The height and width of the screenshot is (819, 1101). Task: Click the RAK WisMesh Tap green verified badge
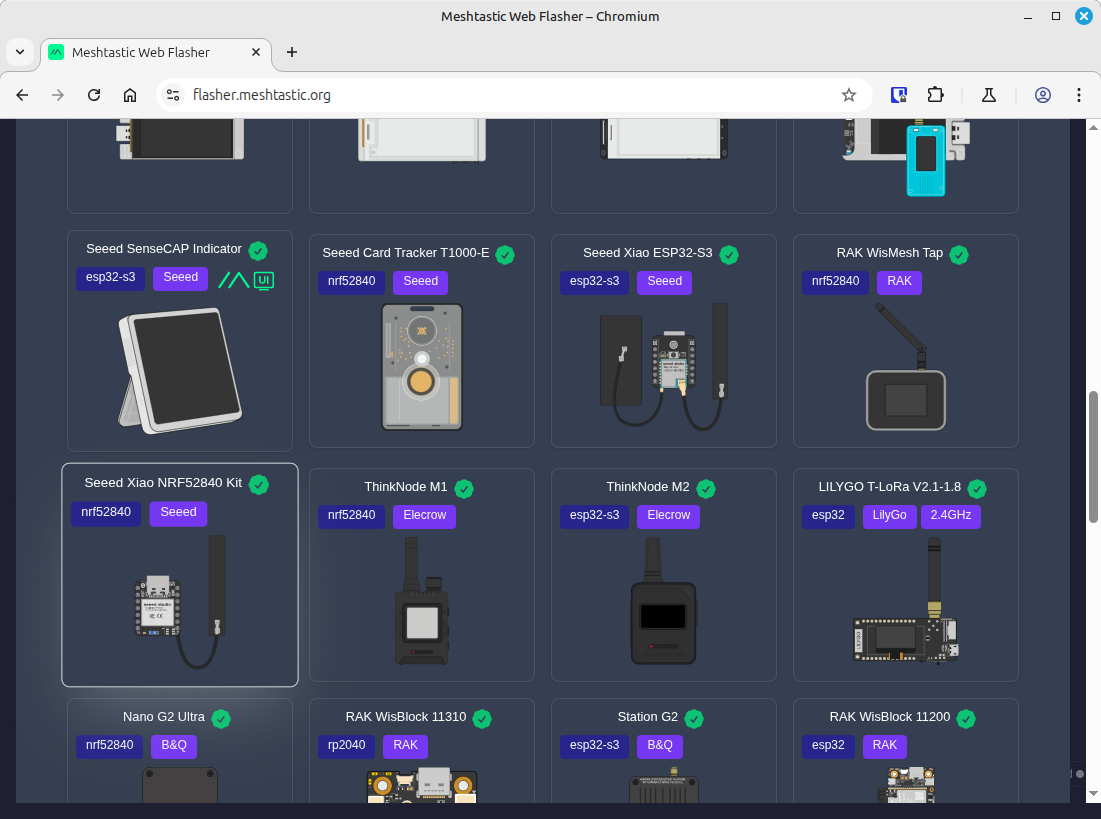click(958, 254)
